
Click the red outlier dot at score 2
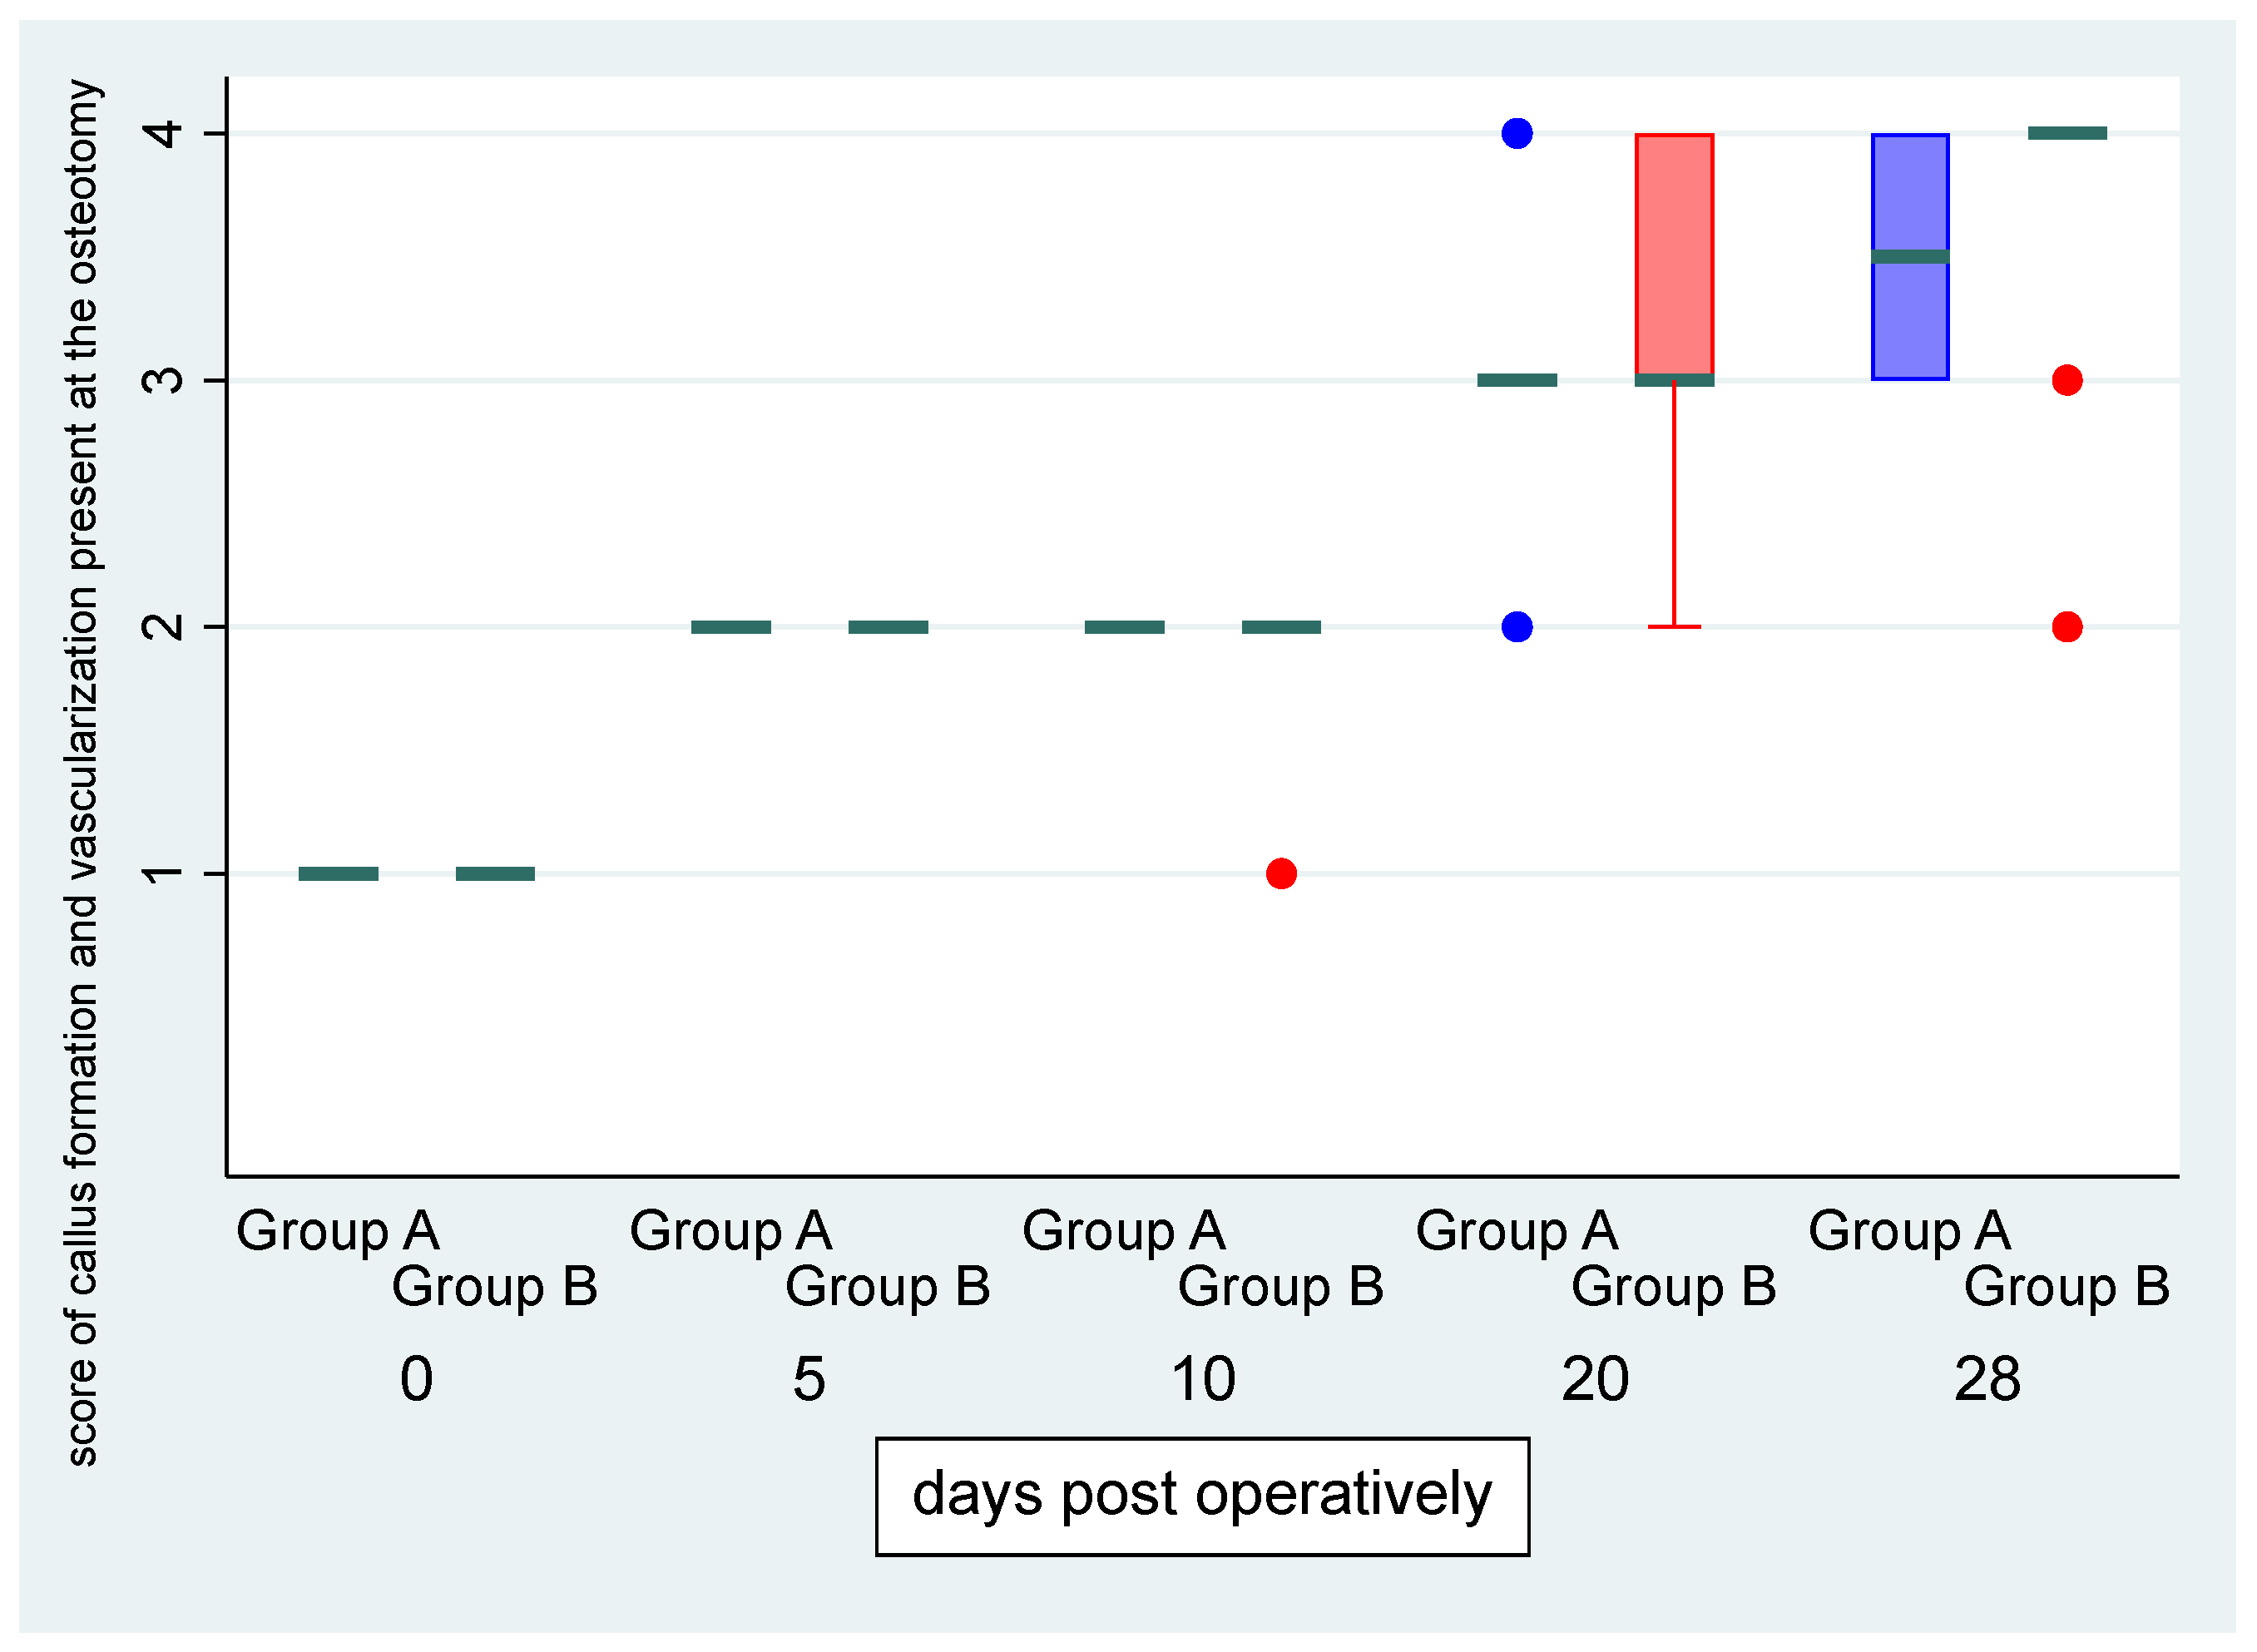pyautogui.click(x=2066, y=627)
